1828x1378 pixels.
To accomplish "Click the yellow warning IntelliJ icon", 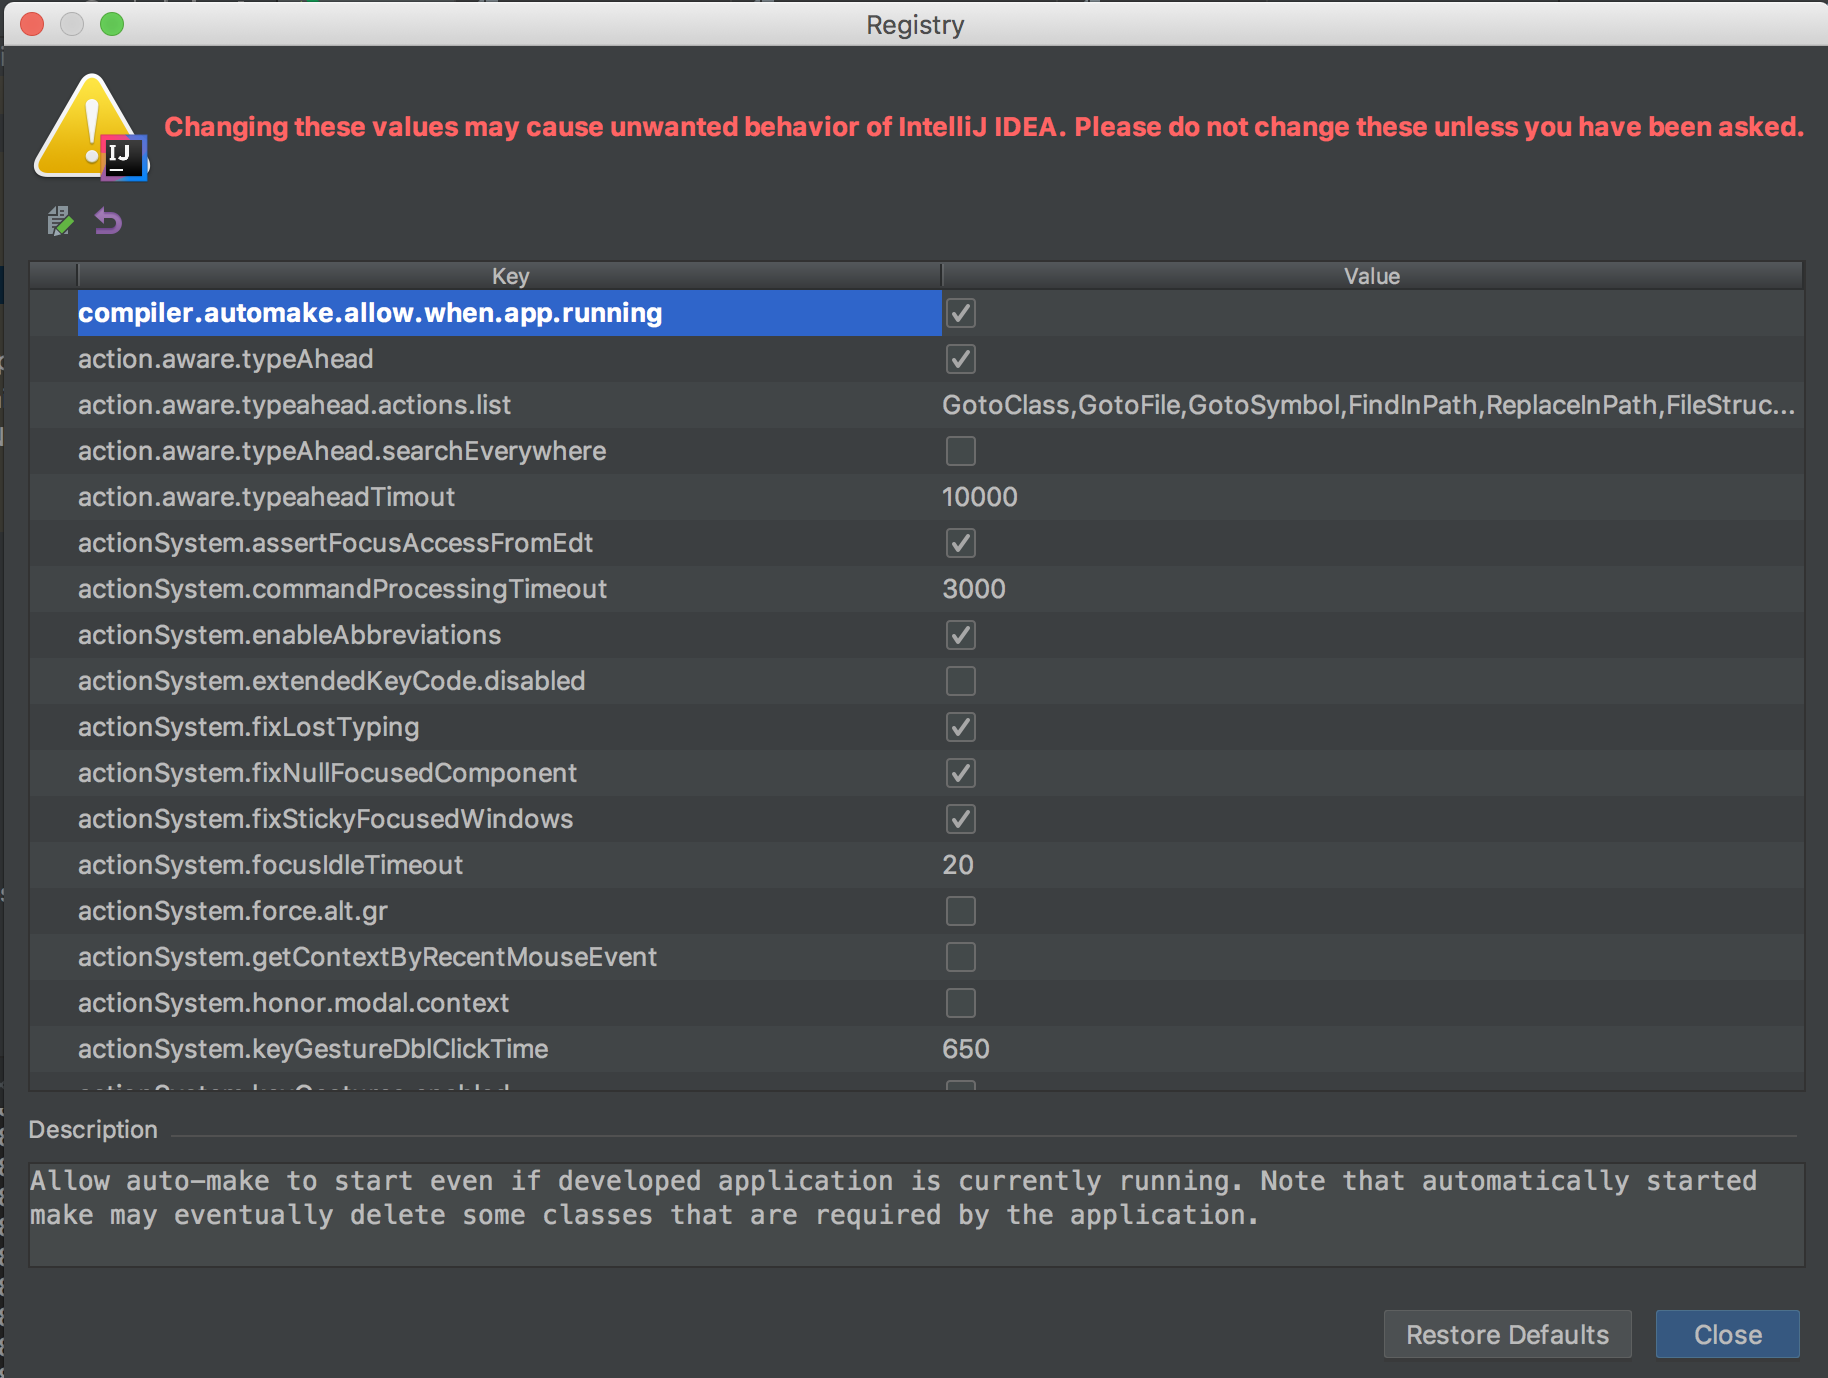I will tap(91, 128).
